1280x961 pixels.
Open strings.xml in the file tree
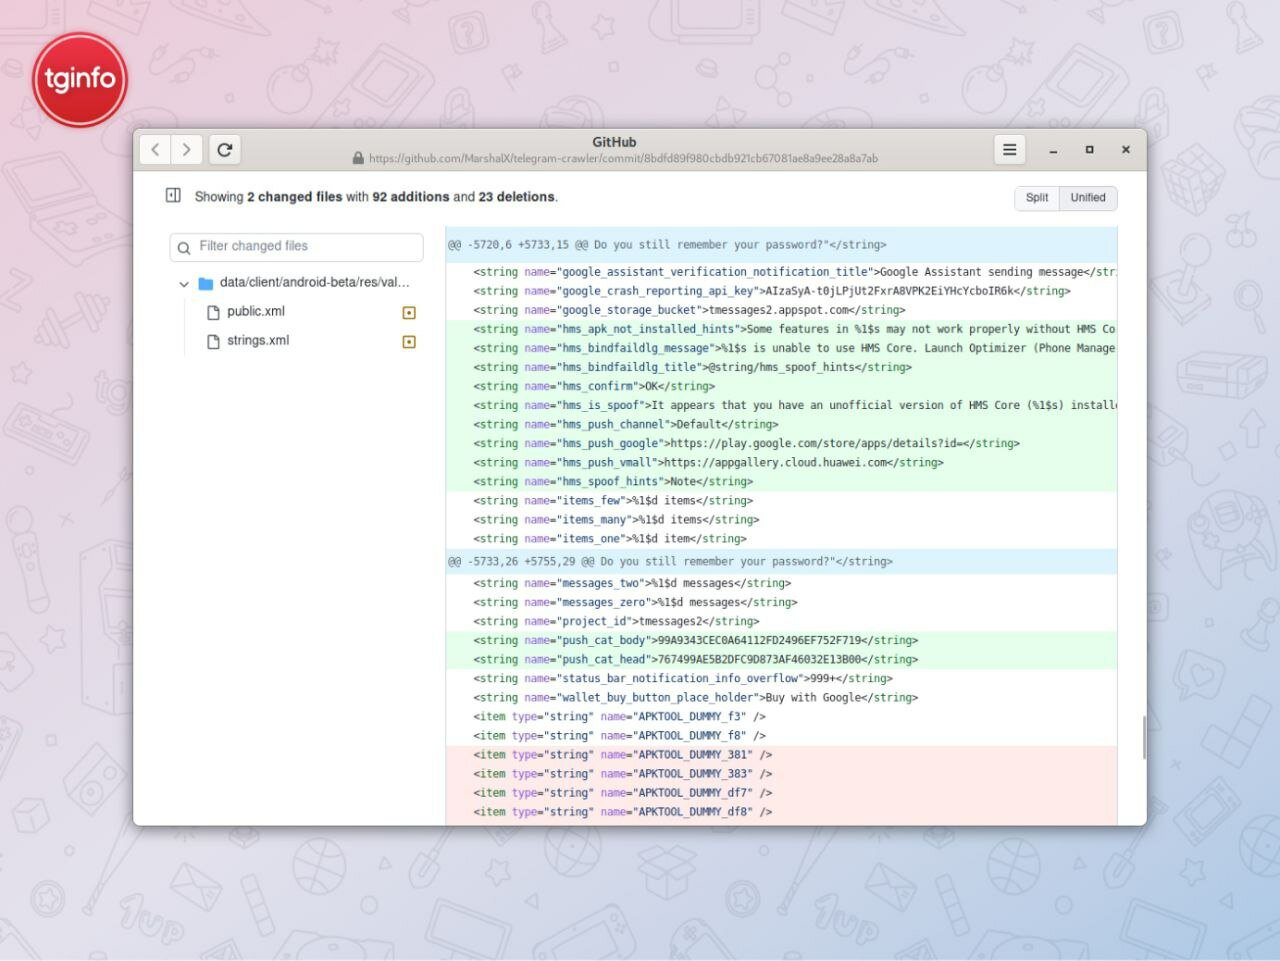[257, 341]
